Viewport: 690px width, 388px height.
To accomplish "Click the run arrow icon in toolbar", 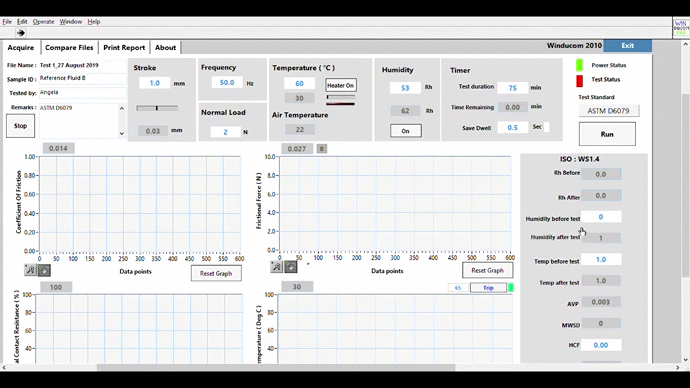I will (21, 33).
